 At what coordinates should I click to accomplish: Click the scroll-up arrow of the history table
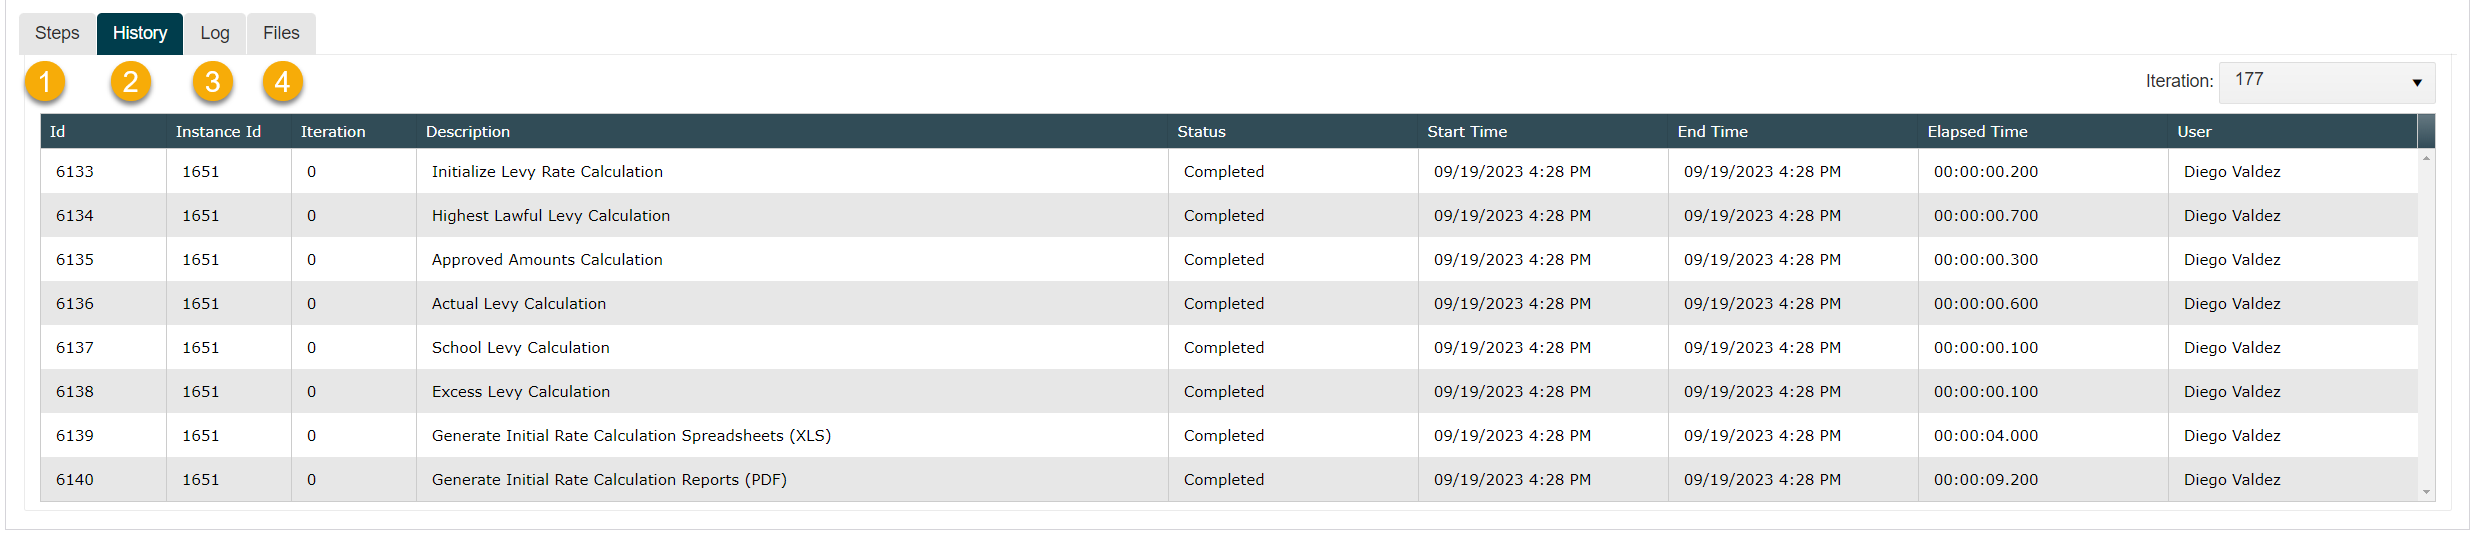pyautogui.click(x=2426, y=158)
